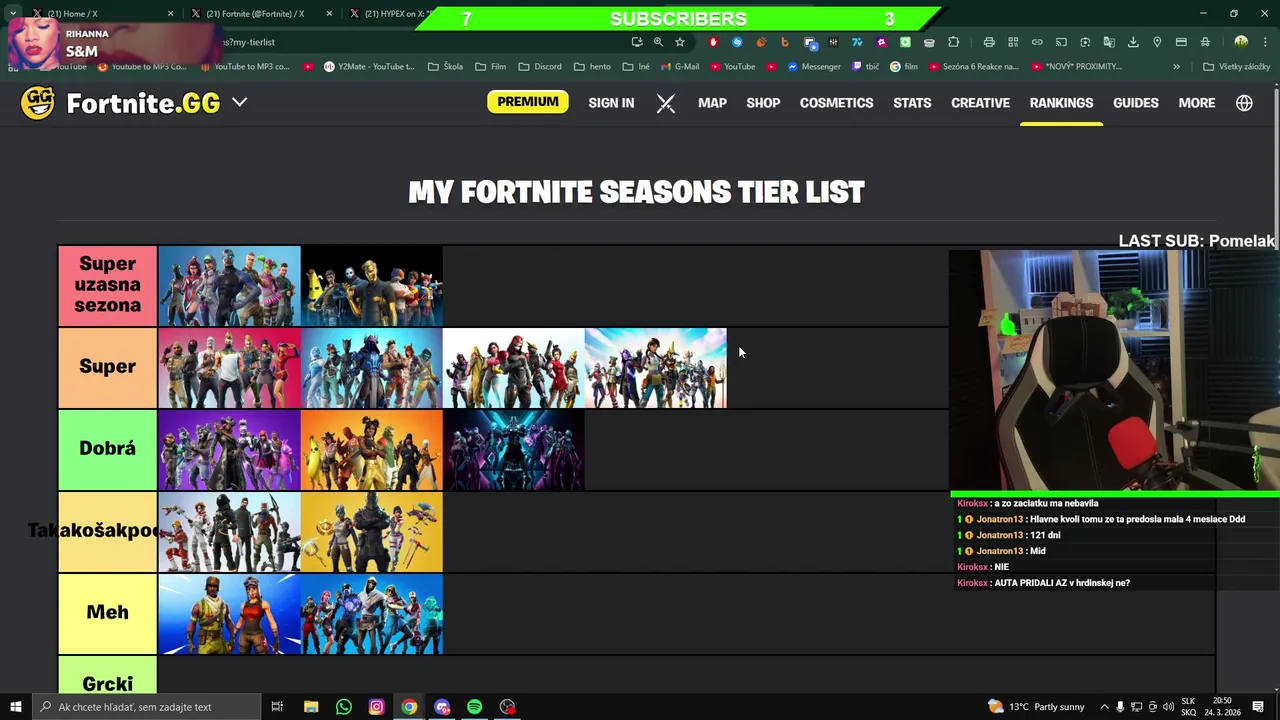The image size is (1280, 720).
Task: Open the GUIDES menu item
Action: click(x=1136, y=103)
